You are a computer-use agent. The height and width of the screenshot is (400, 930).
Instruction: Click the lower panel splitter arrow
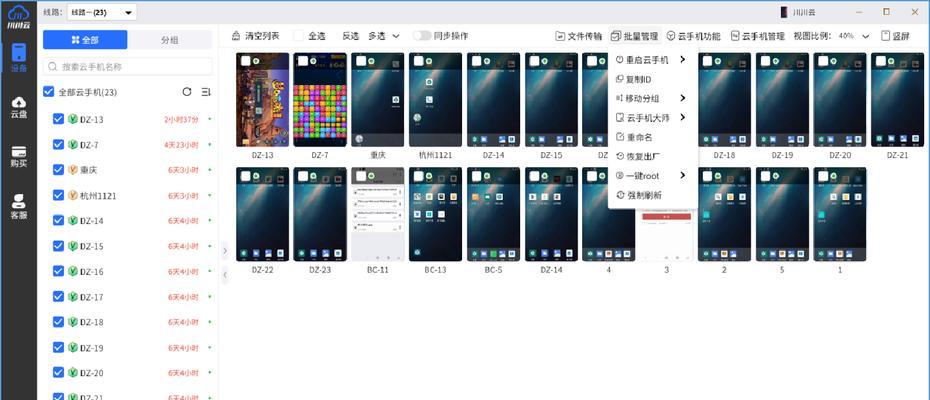click(x=225, y=275)
